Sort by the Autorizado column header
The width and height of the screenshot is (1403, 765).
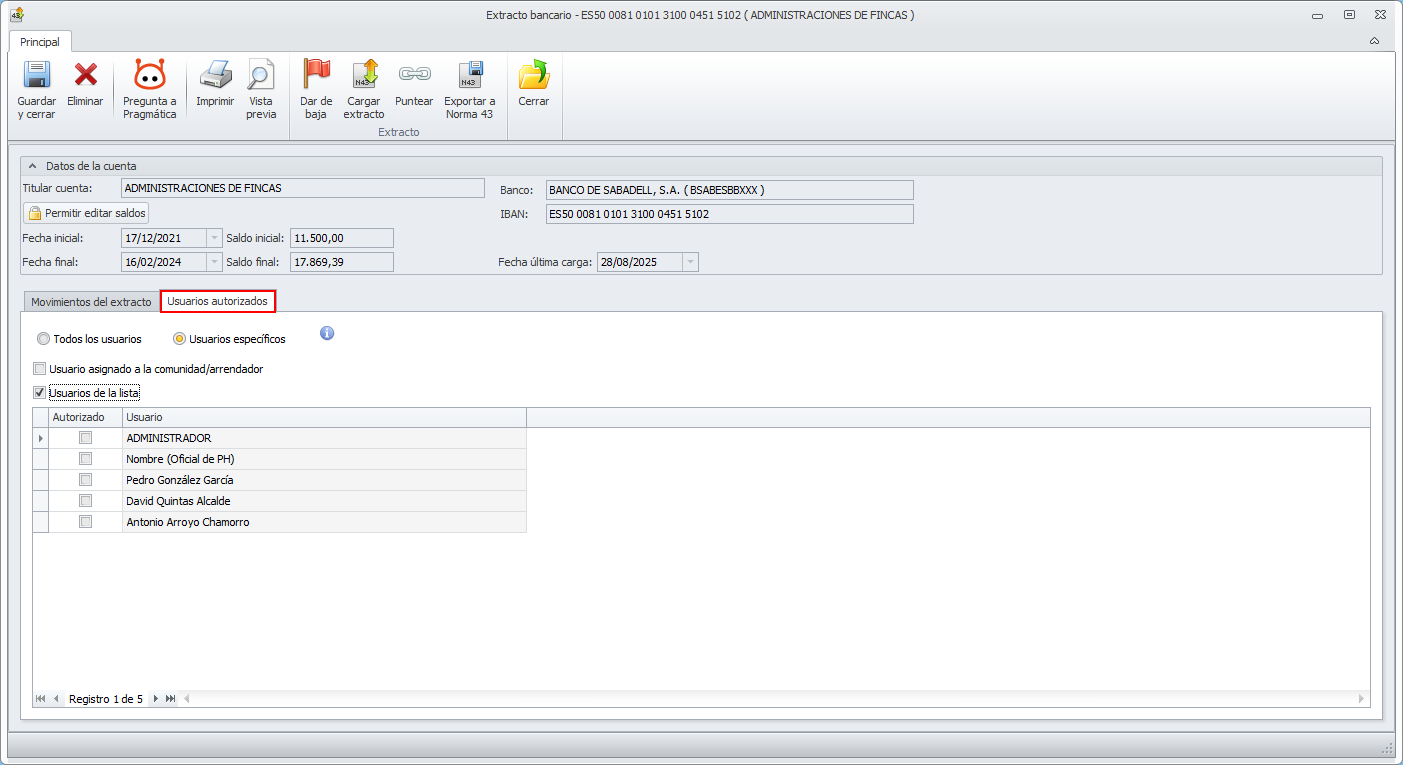pos(86,417)
